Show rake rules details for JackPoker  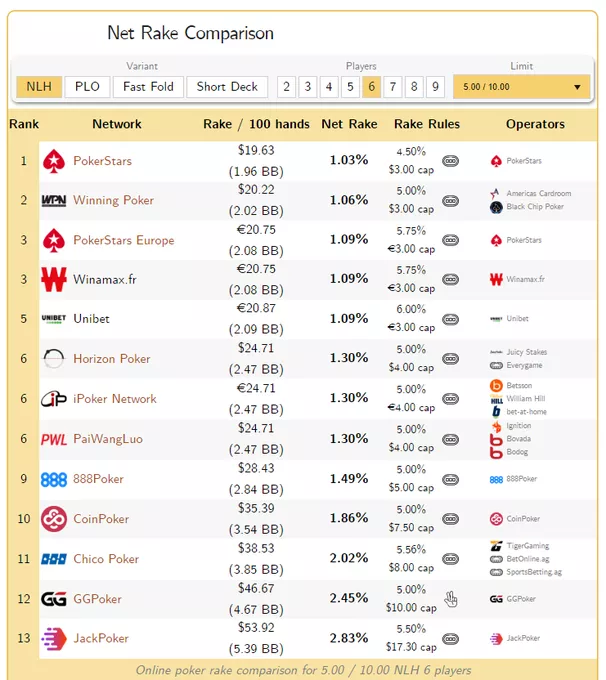click(x=451, y=639)
